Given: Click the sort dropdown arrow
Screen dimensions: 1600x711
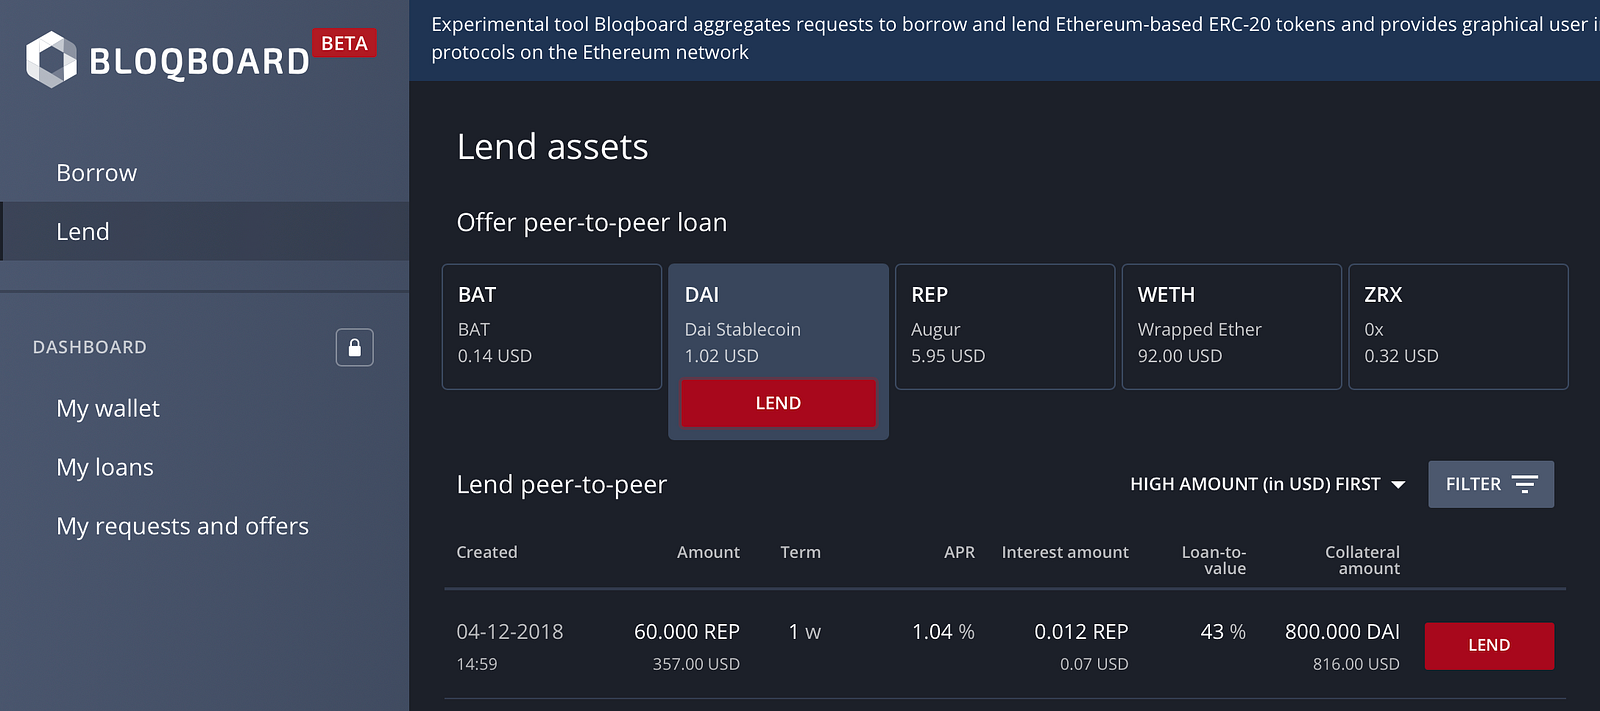Looking at the screenshot, I should 1398,485.
